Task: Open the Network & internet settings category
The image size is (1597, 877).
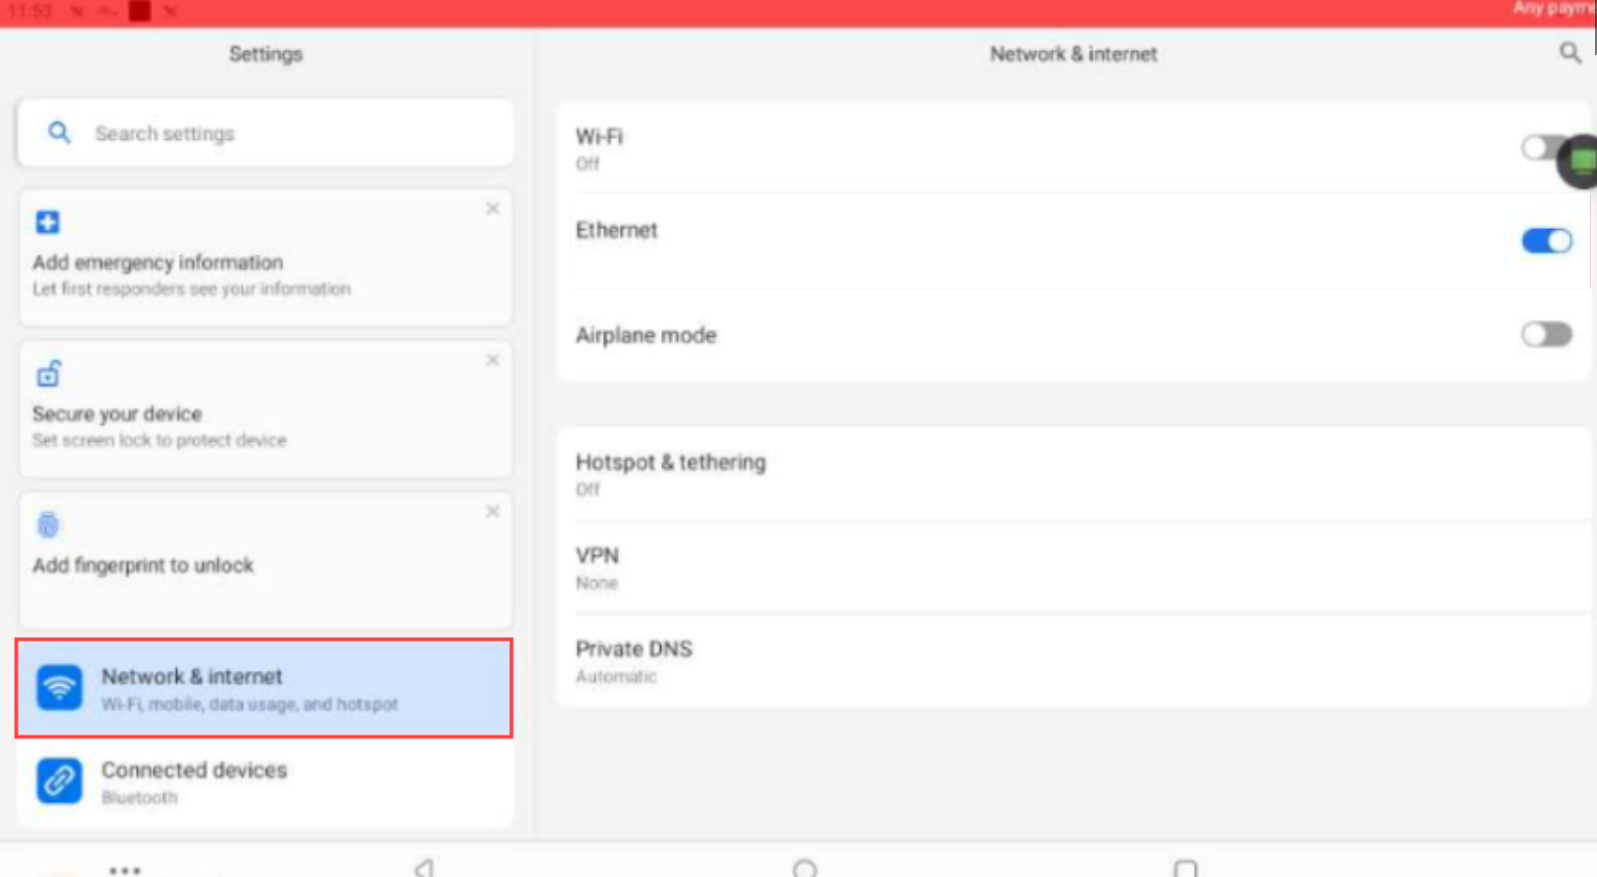Action: click(264, 688)
